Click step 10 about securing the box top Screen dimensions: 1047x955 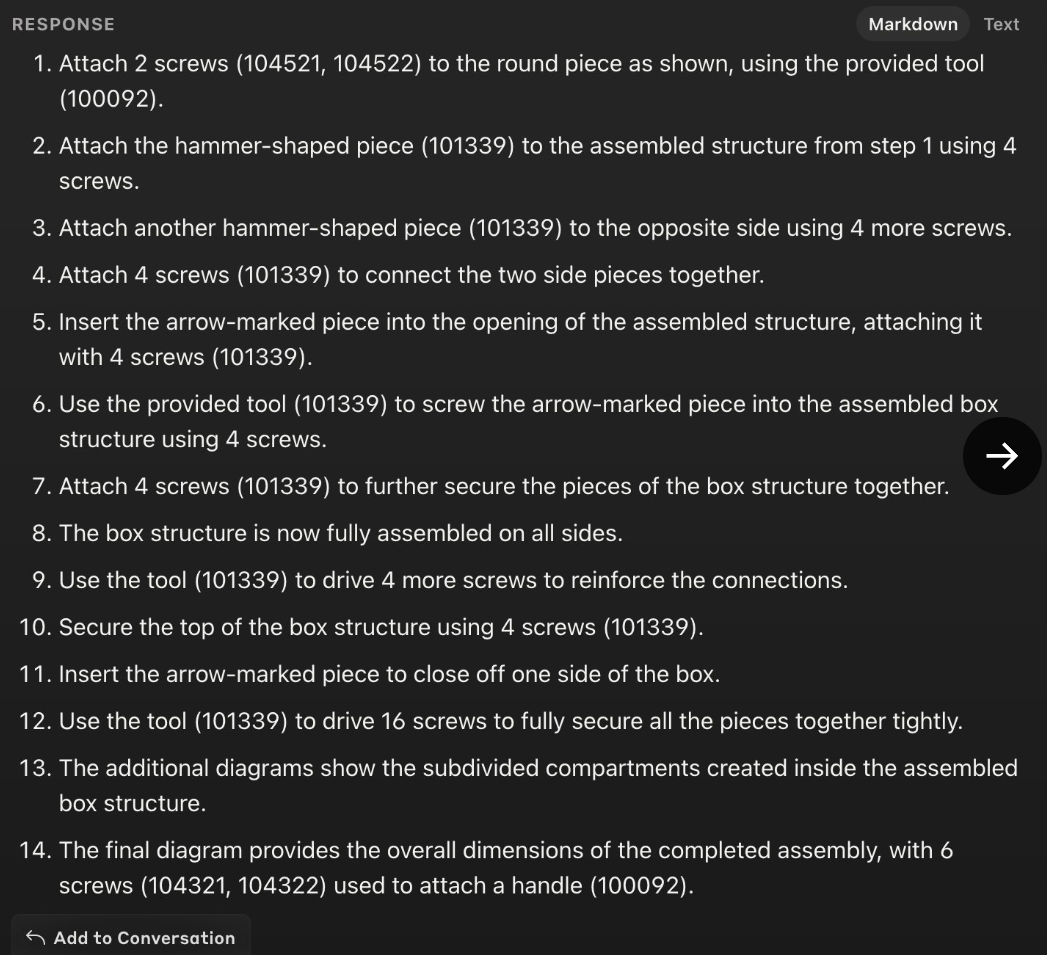380,628
